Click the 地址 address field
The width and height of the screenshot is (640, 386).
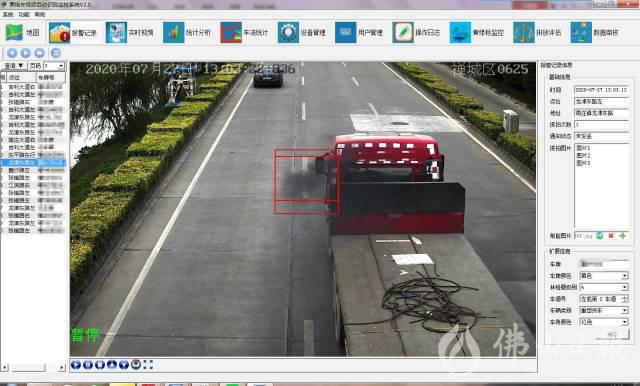tap(601, 113)
